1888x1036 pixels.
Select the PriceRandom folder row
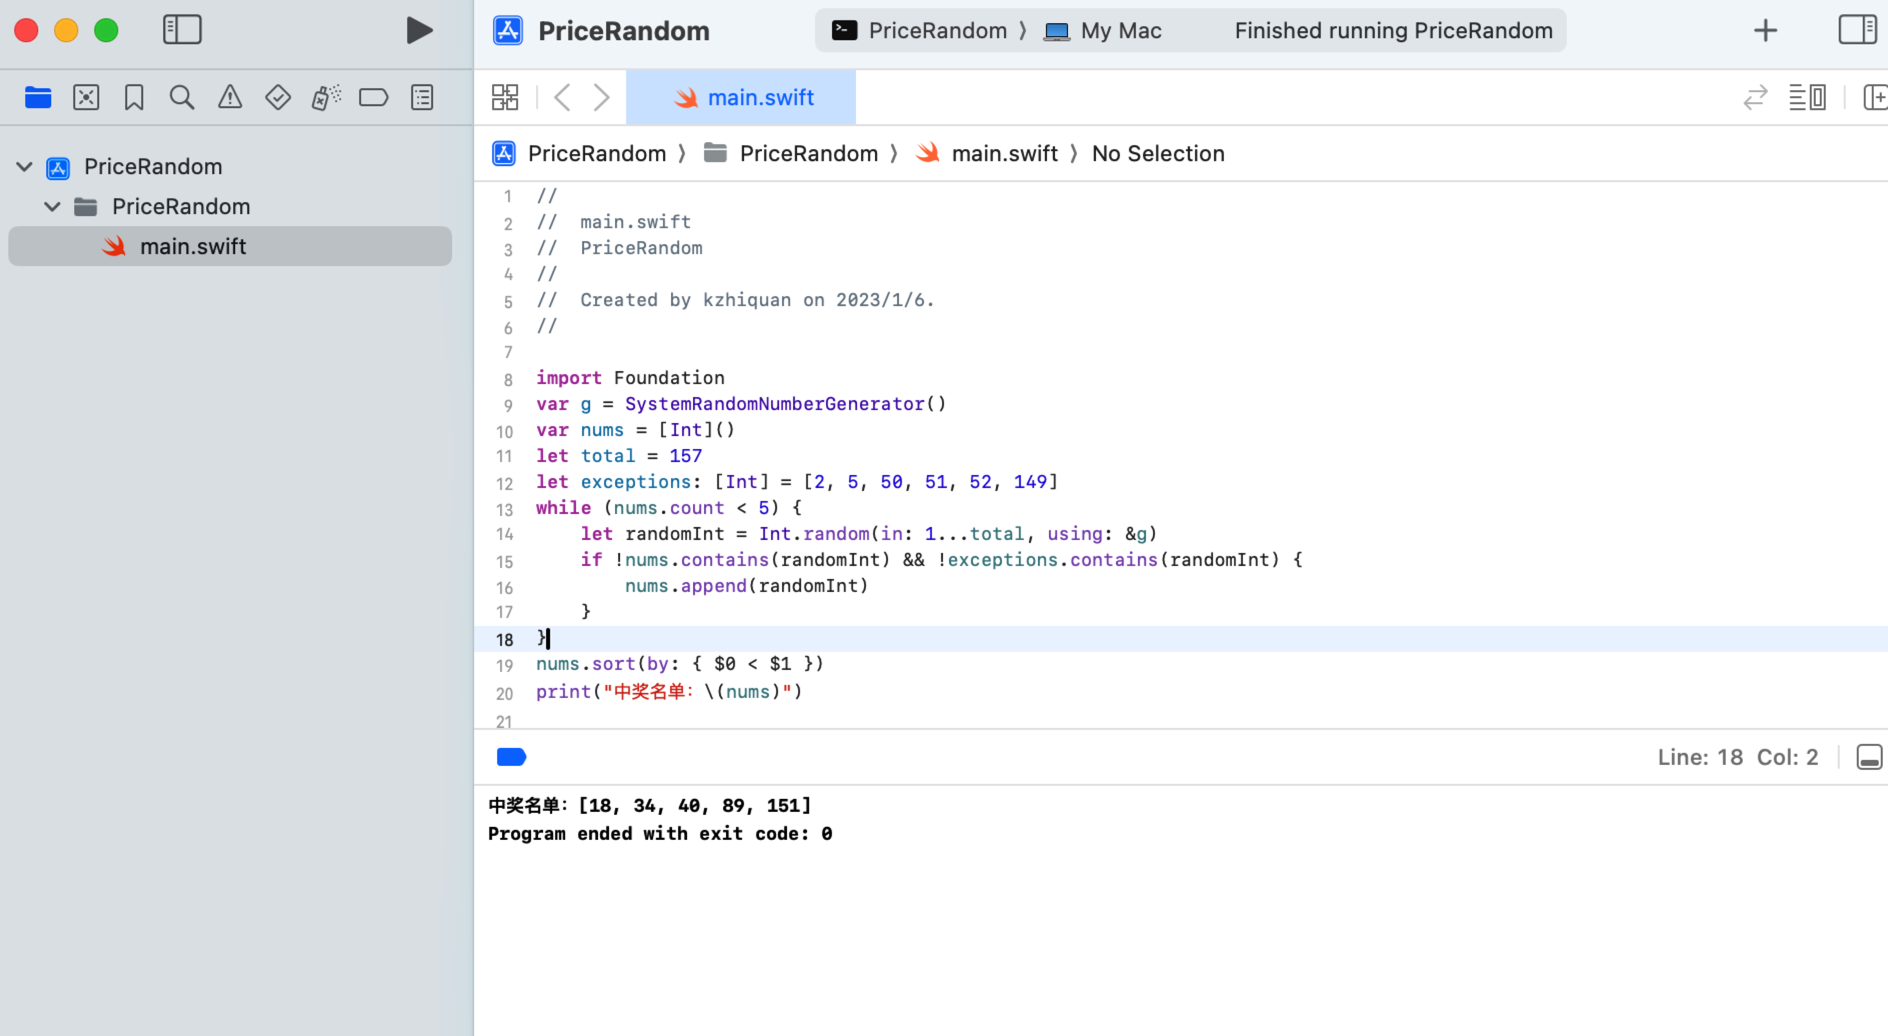point(230,207)
